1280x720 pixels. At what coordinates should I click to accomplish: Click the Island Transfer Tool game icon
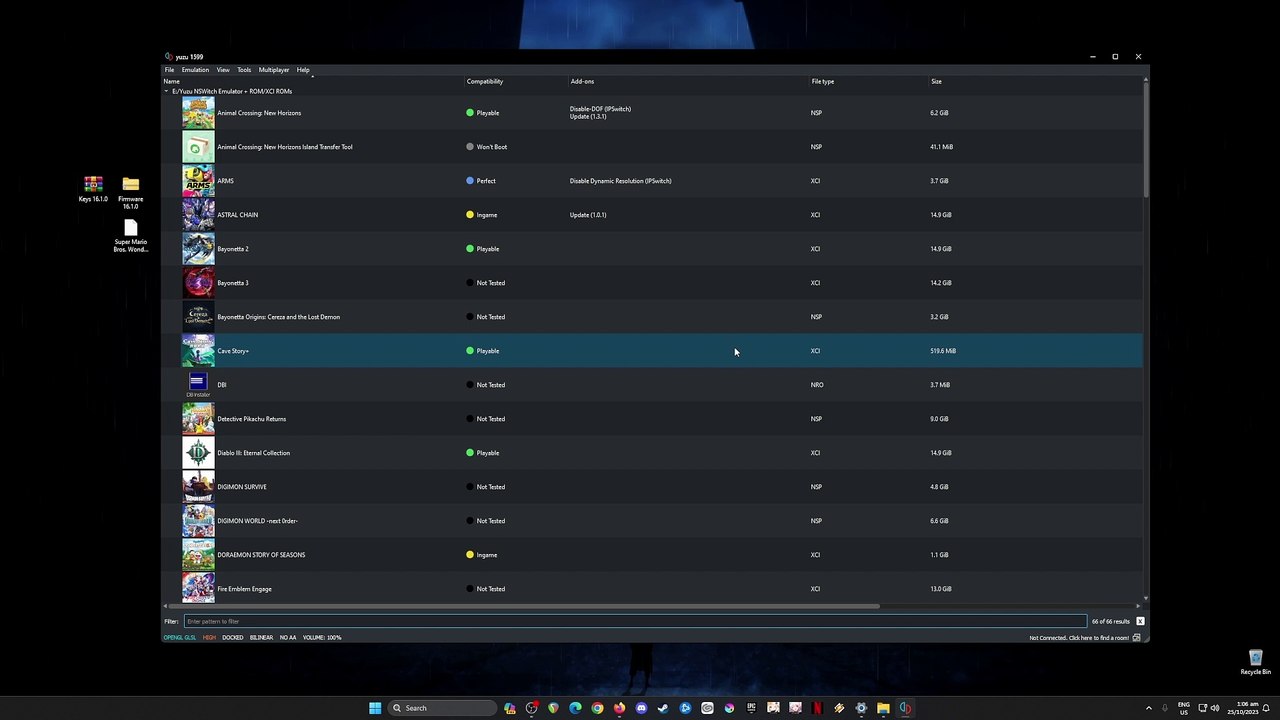[198, 147]
